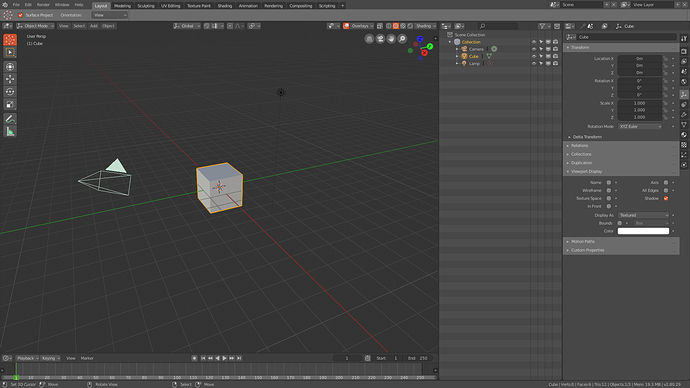Image resolution: width=690 pixels, height=388 pixels.
Task: Toggle the Surface Project checkbox
Action: click(x=20, y=15)
